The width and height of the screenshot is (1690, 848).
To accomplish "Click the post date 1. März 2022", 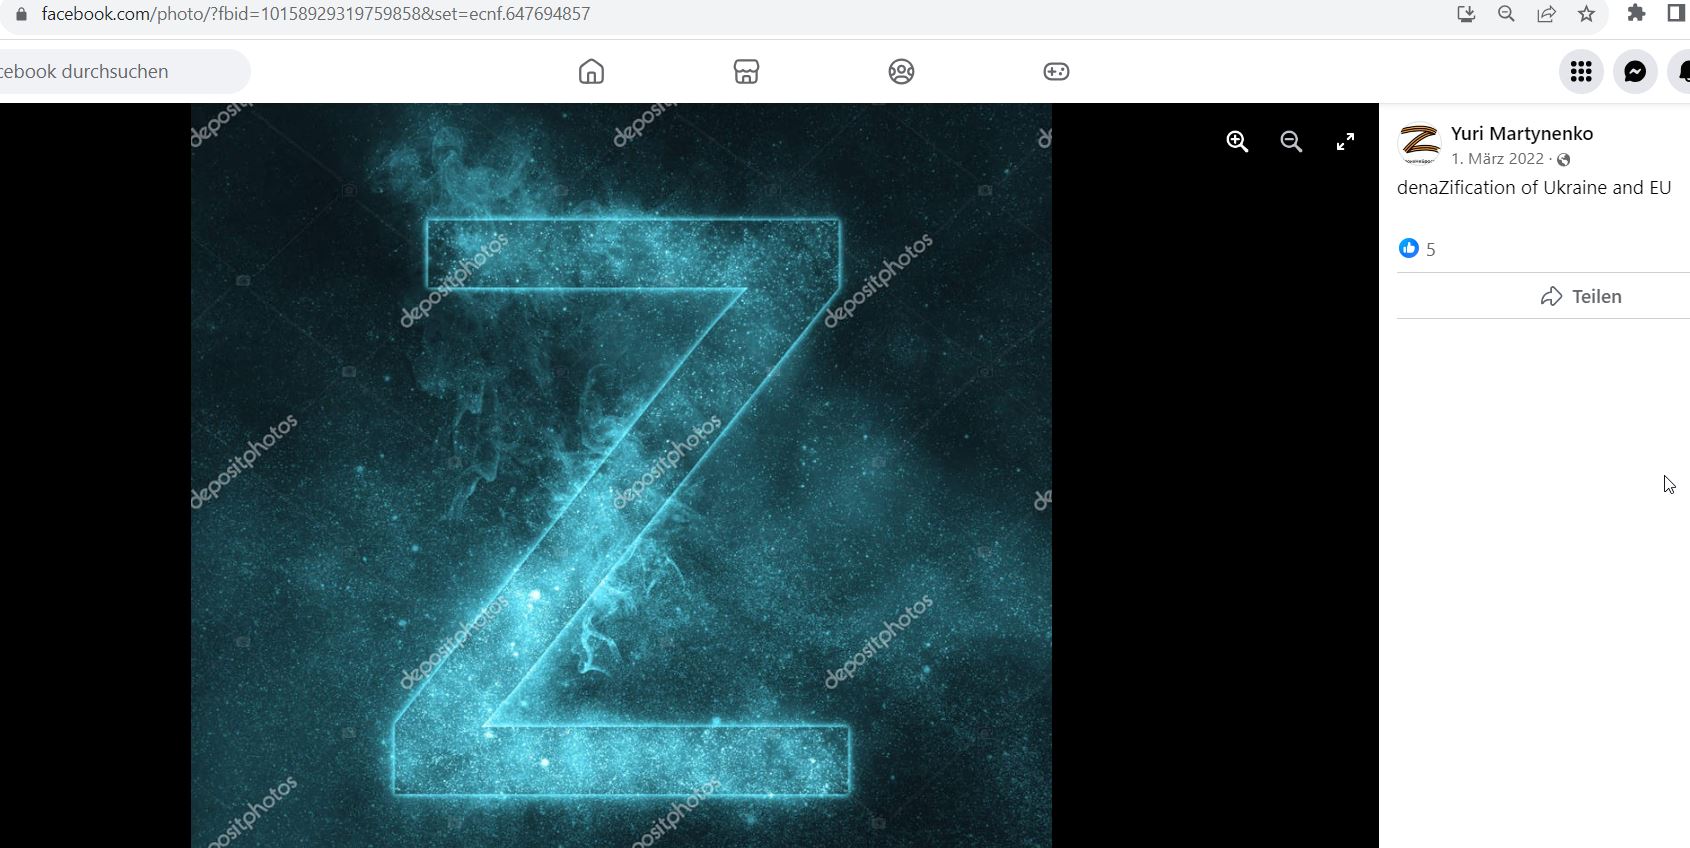I will tap(1497, 159).
